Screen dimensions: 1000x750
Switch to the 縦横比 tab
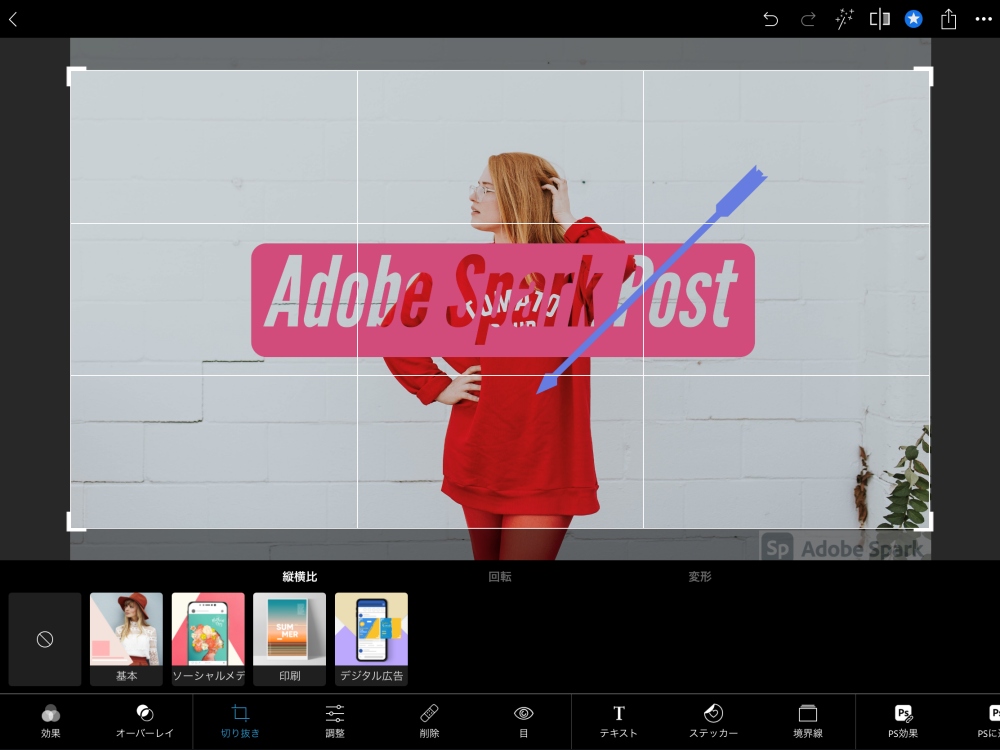(300, 577)
